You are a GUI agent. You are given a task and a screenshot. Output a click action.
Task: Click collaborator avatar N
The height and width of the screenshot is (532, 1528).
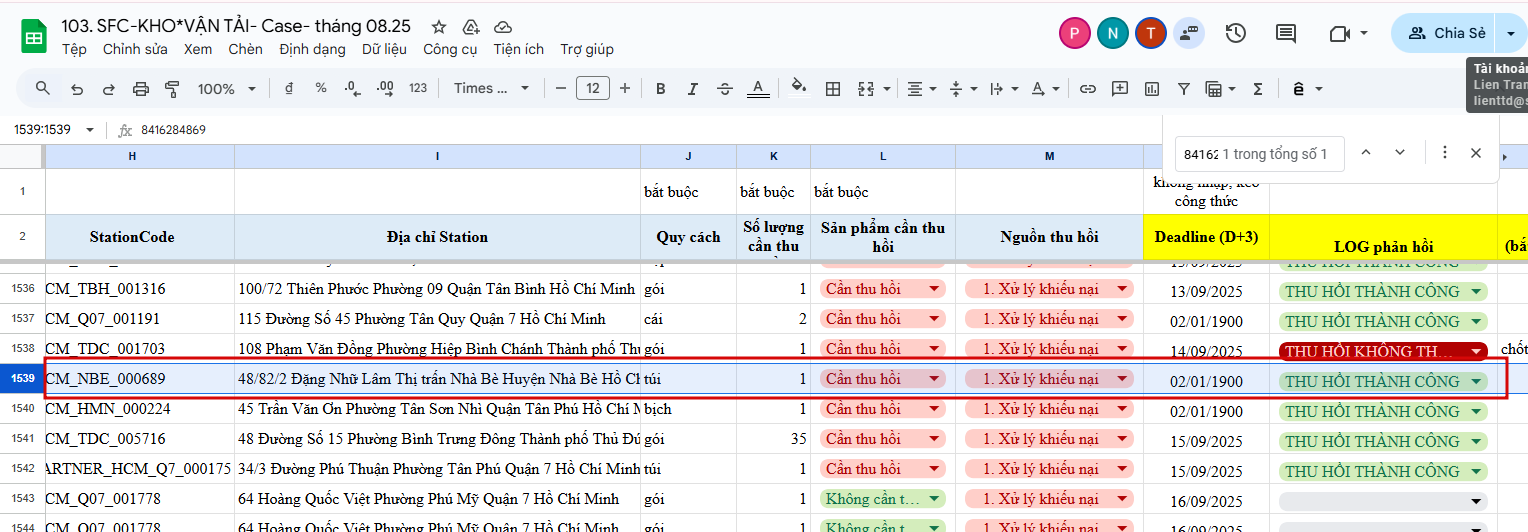(x=1112, y=33)
